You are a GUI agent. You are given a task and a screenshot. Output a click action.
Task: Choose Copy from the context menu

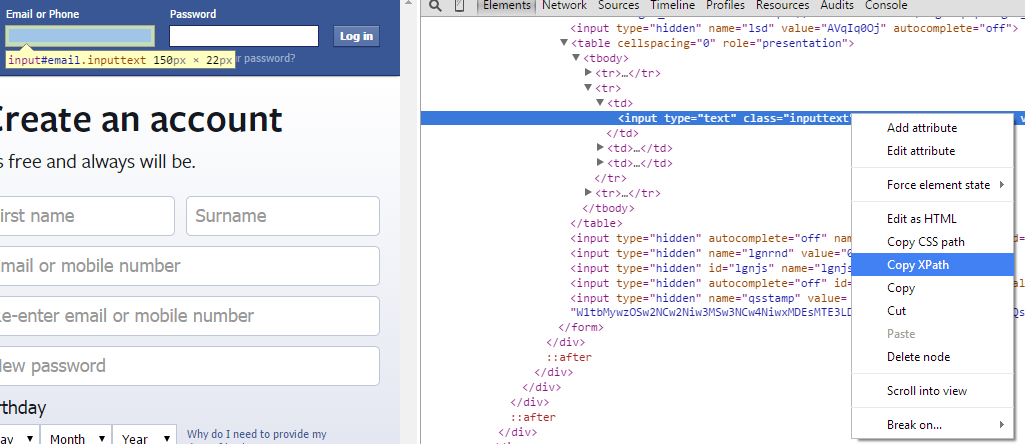[x=933, y=288]
